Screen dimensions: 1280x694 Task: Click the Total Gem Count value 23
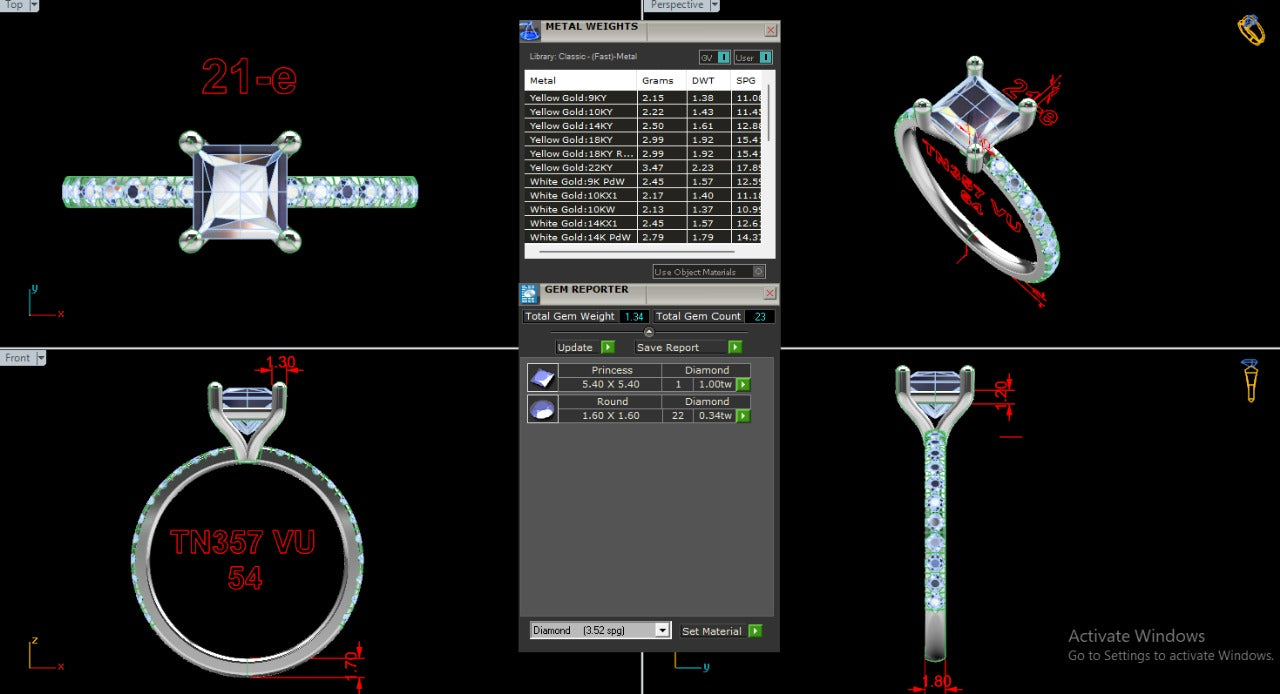(x=759, y=316)
